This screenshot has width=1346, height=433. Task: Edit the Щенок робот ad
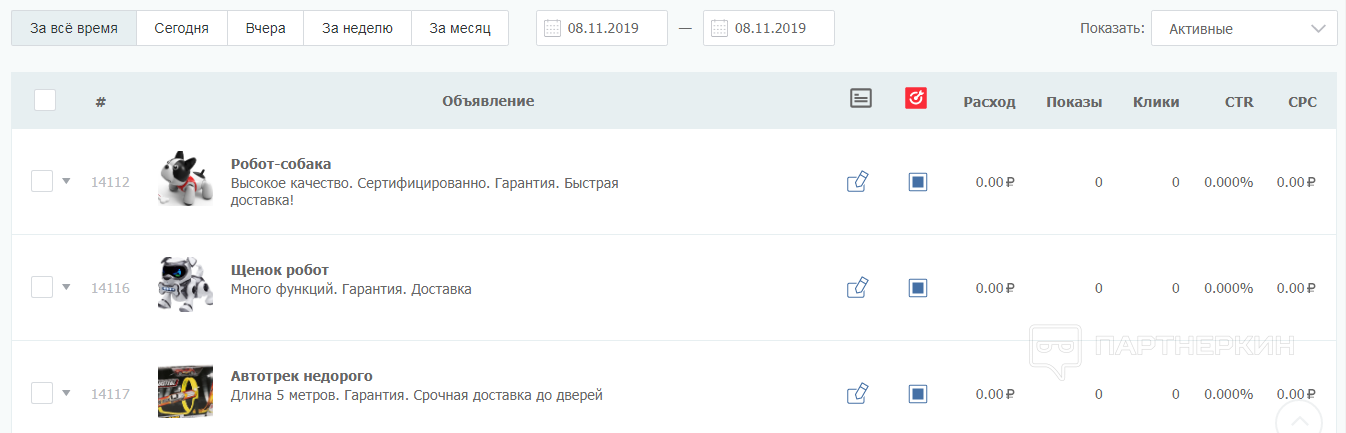click(x=857, y=288)
